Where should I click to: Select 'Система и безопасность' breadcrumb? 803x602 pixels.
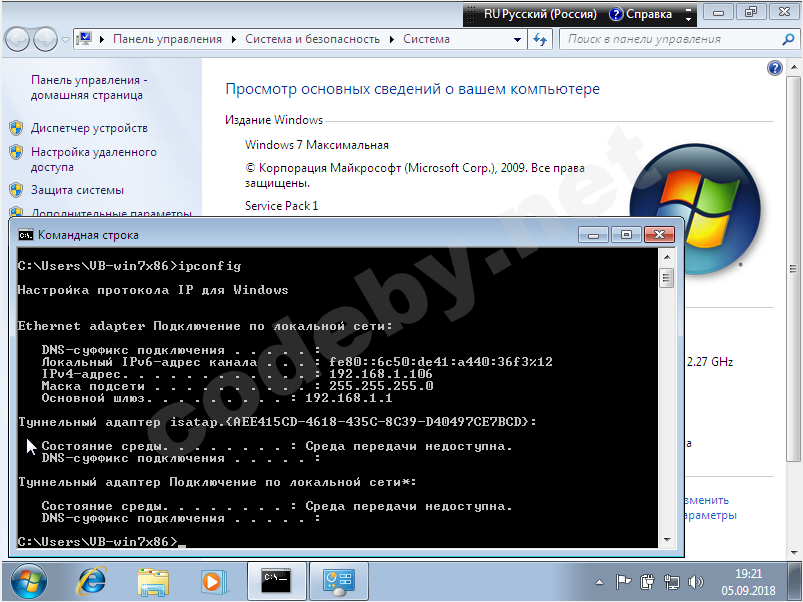point(312,39)
